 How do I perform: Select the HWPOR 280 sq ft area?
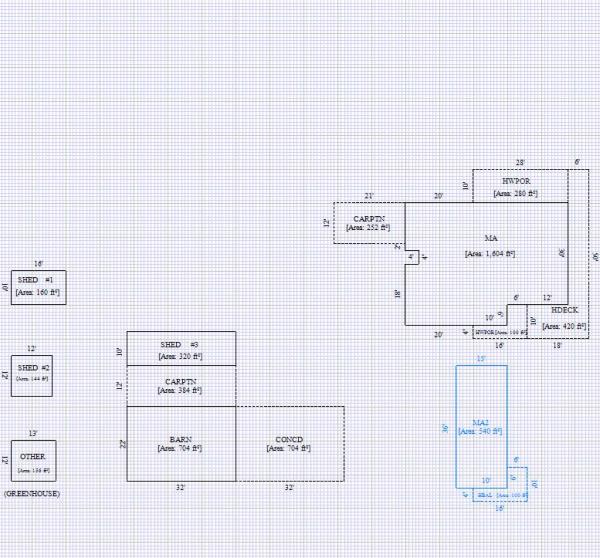click(x=520, y=187)
